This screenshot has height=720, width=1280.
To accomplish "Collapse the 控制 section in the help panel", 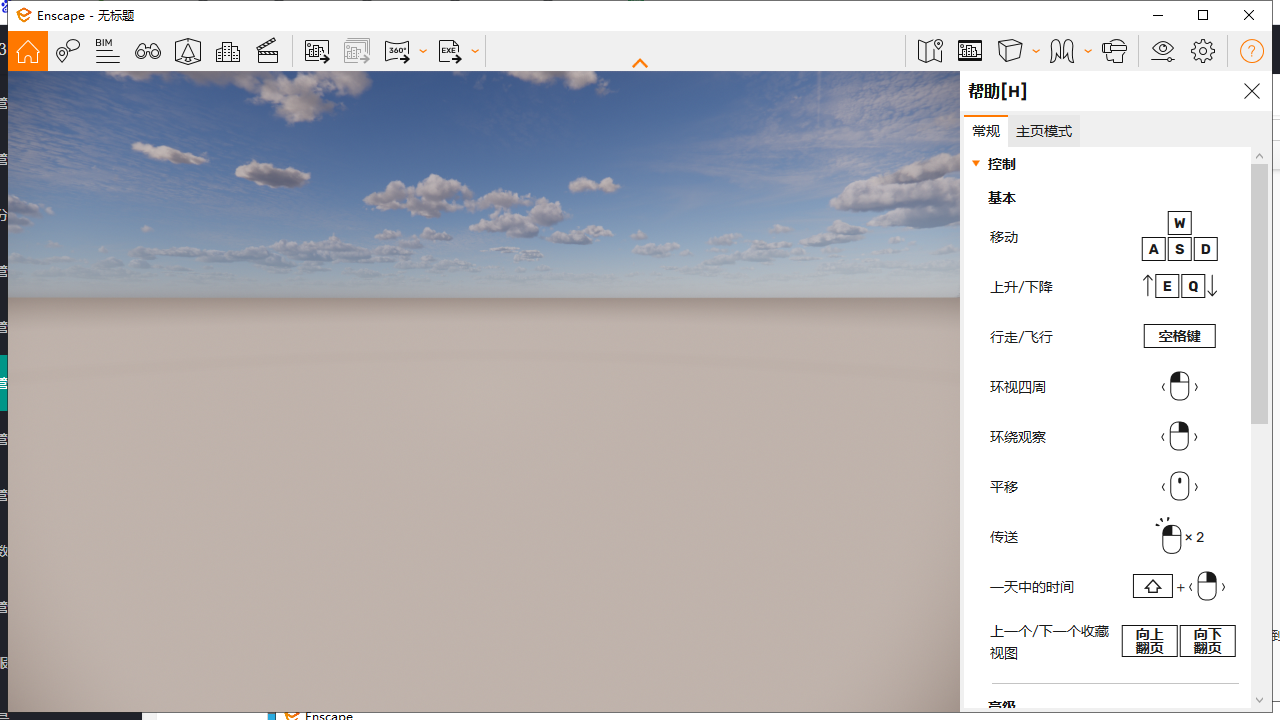I will [x=976, y=163].
